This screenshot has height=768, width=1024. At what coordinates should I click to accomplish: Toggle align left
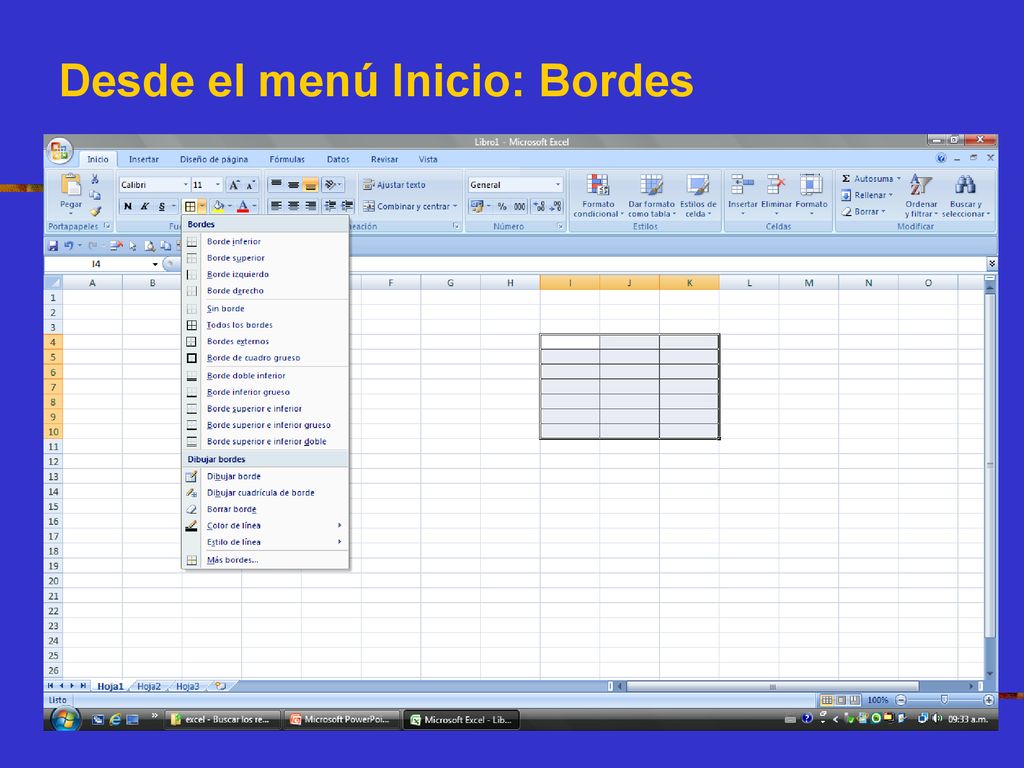(x=276, y=206)
